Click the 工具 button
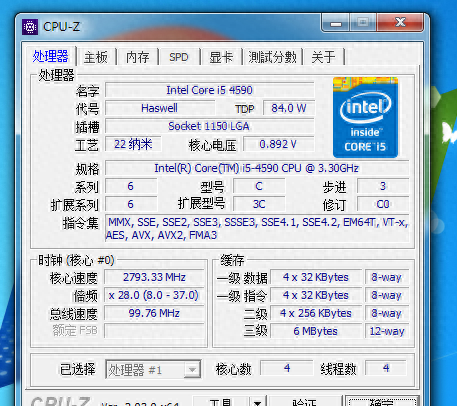The height and width of the screenshot is (406, 457). point(221,402)
